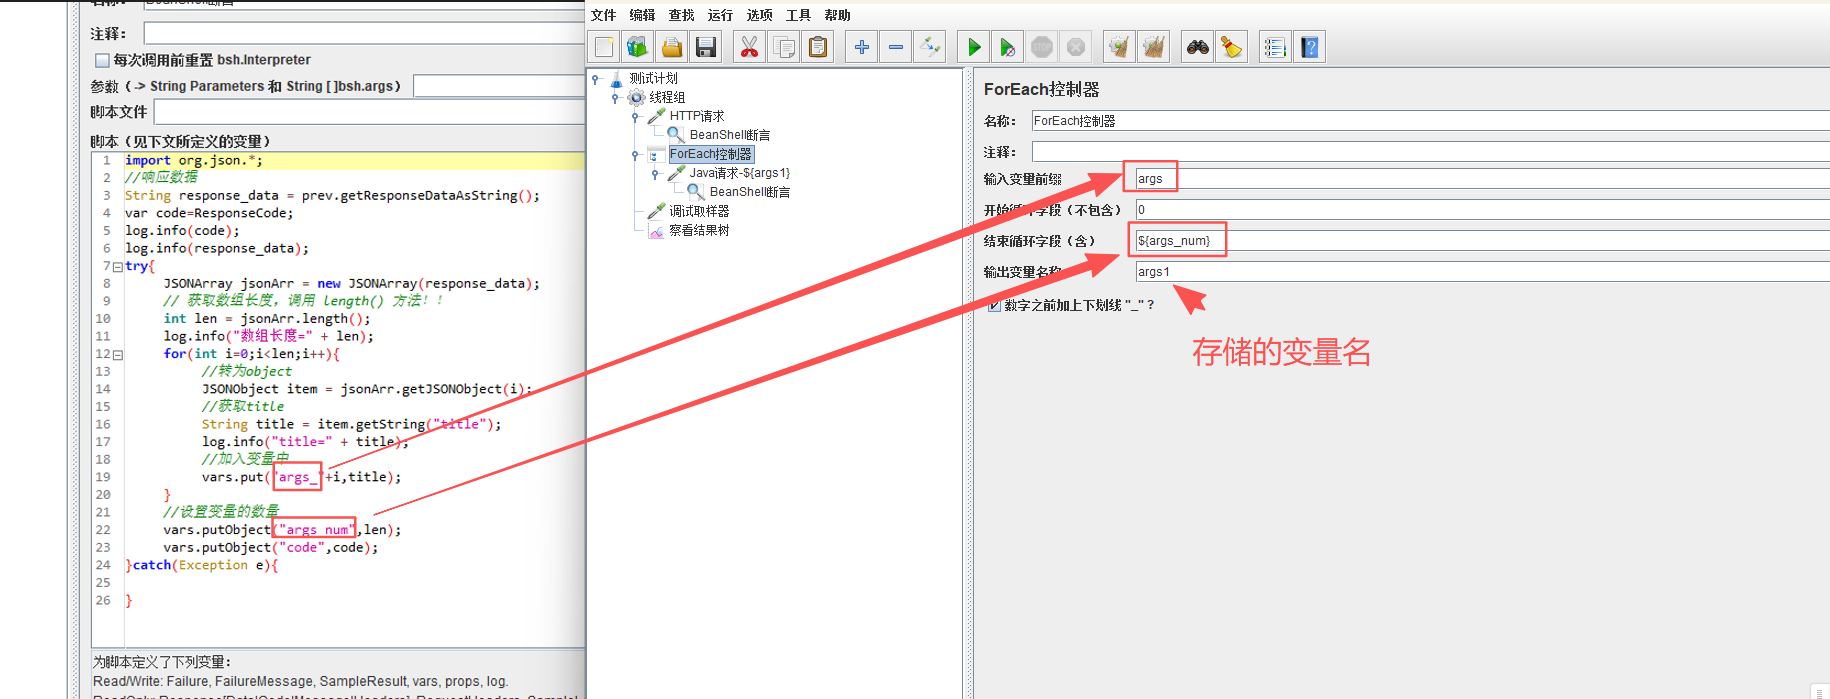Collapse all nodes with minus icon
1830x699 pixels.
click(x=895, y=47)
